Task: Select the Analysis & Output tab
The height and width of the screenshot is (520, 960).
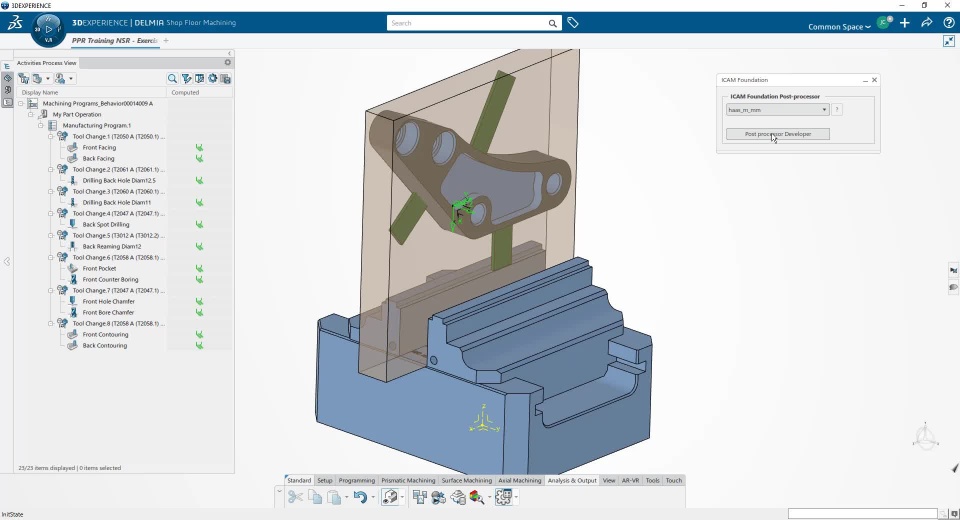Action: 572,480
